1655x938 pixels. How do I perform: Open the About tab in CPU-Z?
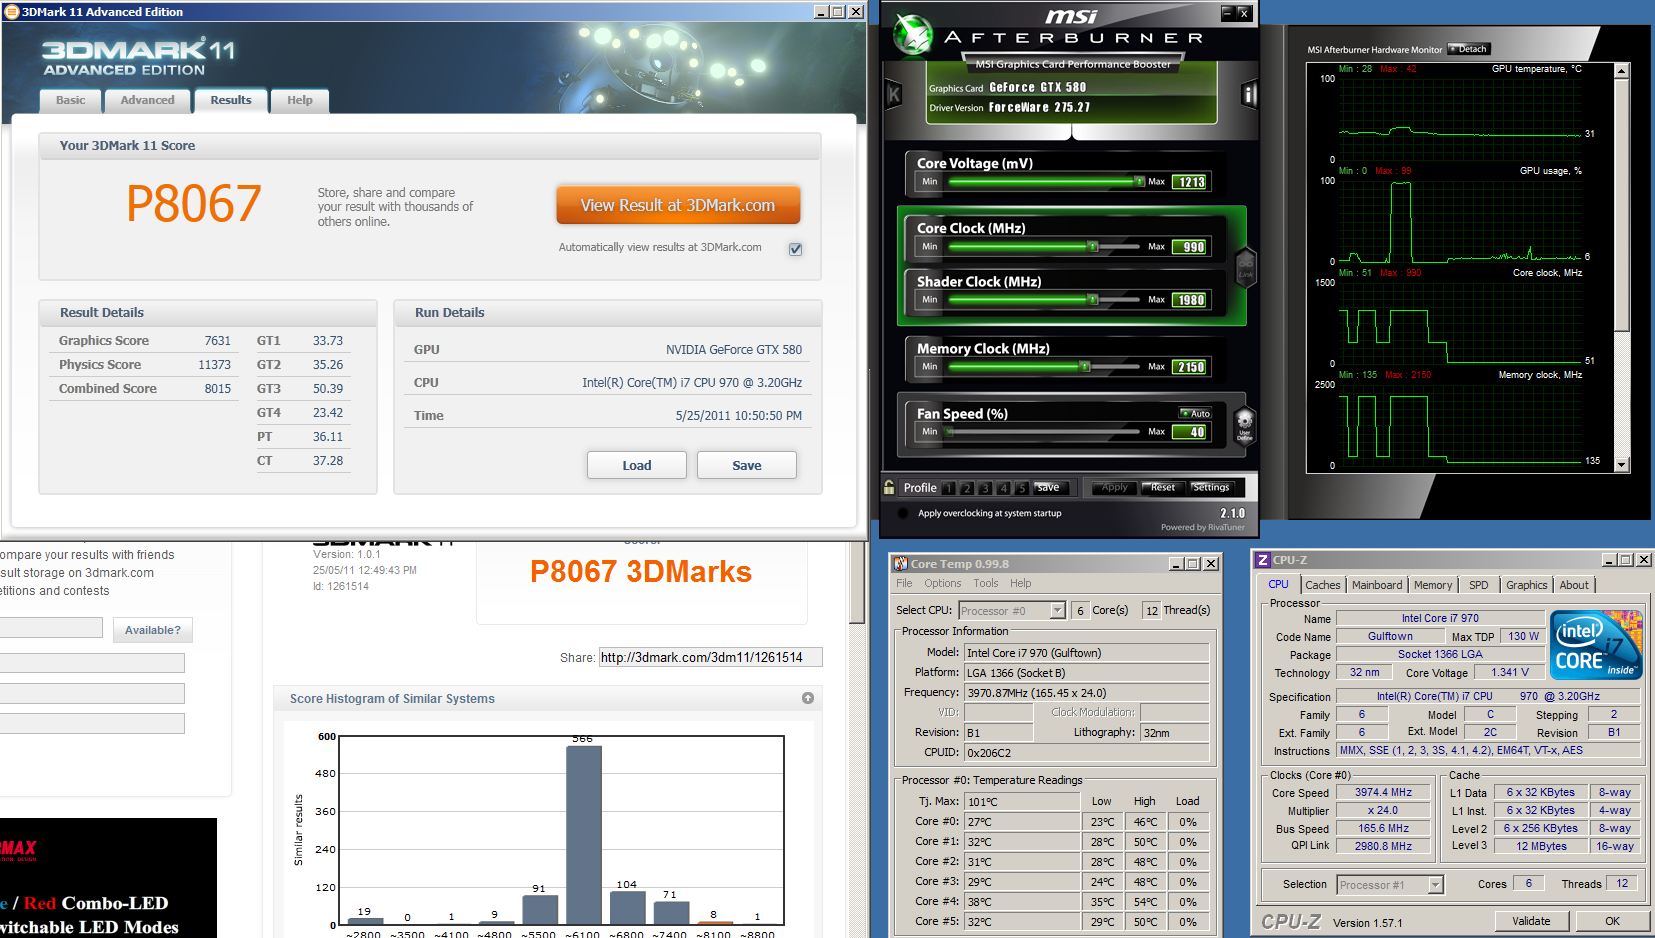point(1574,585)
